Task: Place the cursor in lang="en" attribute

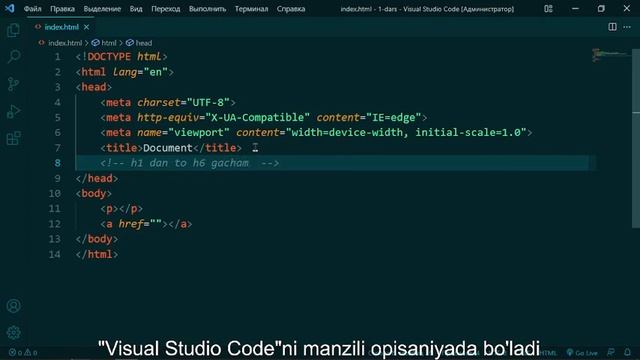Action: [x=140, y=72]
